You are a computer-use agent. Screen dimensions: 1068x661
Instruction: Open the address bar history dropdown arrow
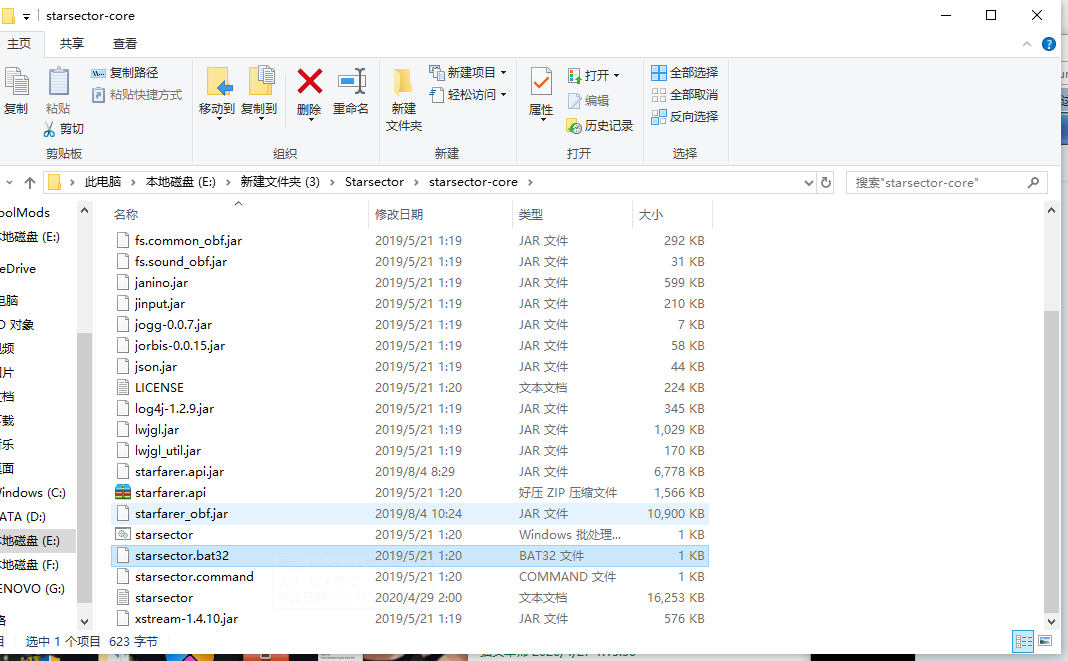tap(809, 183)
